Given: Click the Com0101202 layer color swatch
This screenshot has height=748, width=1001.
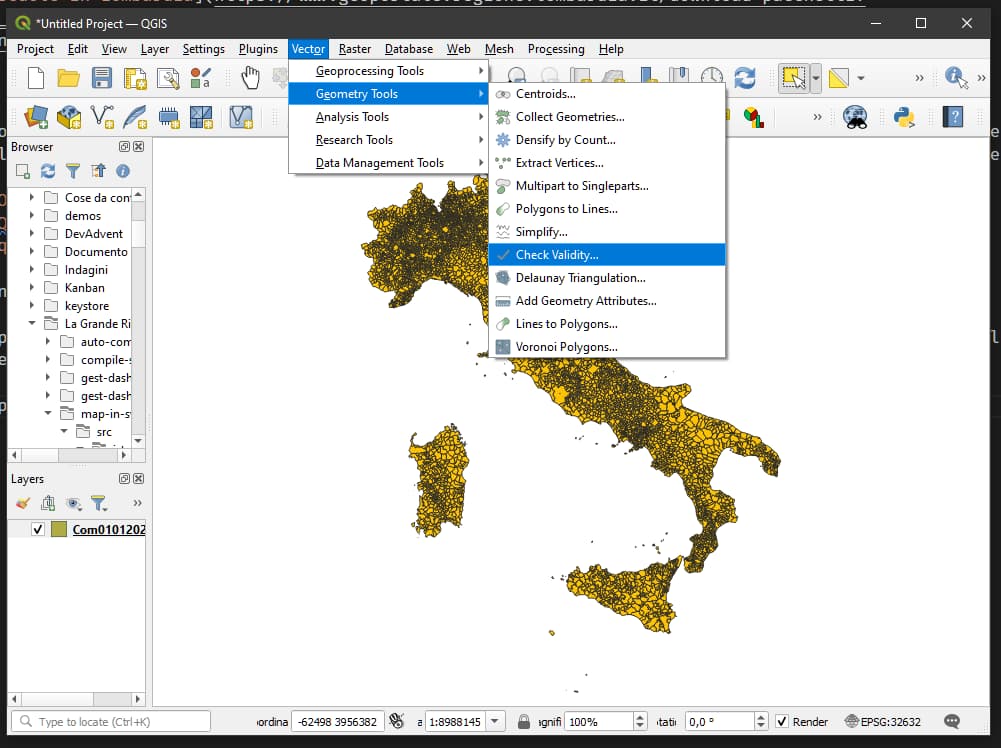Looking at the screenshot, I should click(59, 529).
